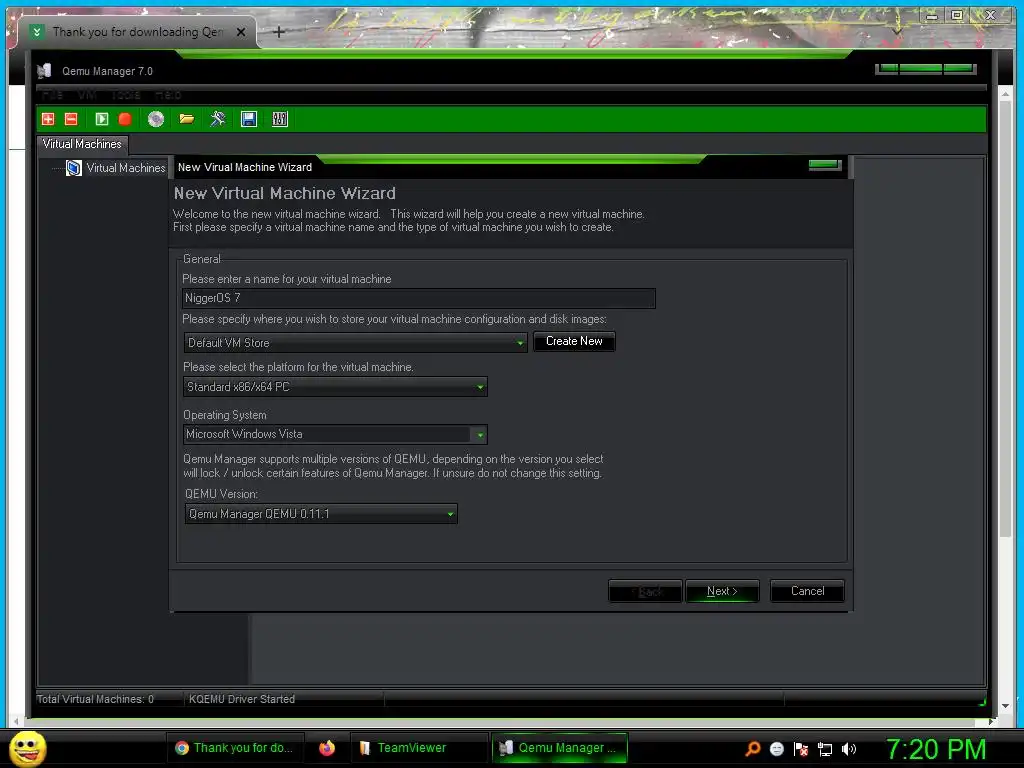The image size is (1024, 768).
Task: Click the round white face tray icon
Action: [x=776, y=749]
